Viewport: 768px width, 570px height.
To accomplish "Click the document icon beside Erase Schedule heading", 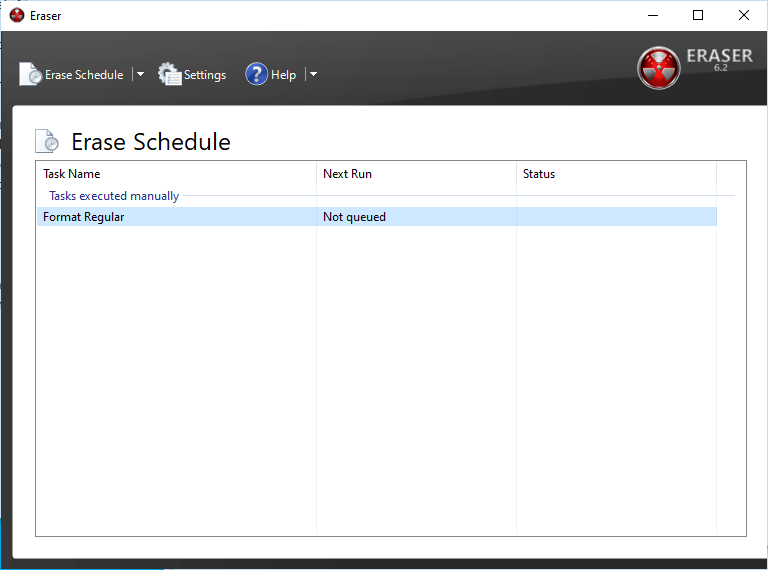I will 47,142.
